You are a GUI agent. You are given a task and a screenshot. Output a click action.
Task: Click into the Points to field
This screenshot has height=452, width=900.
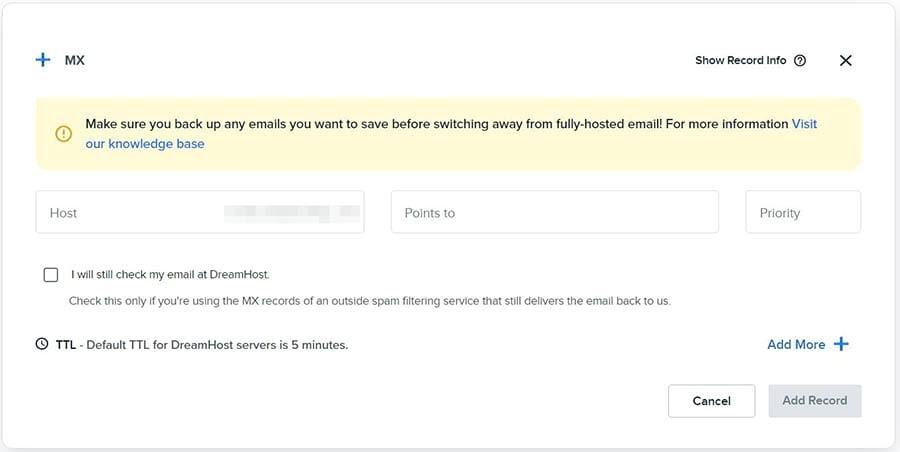554,213
